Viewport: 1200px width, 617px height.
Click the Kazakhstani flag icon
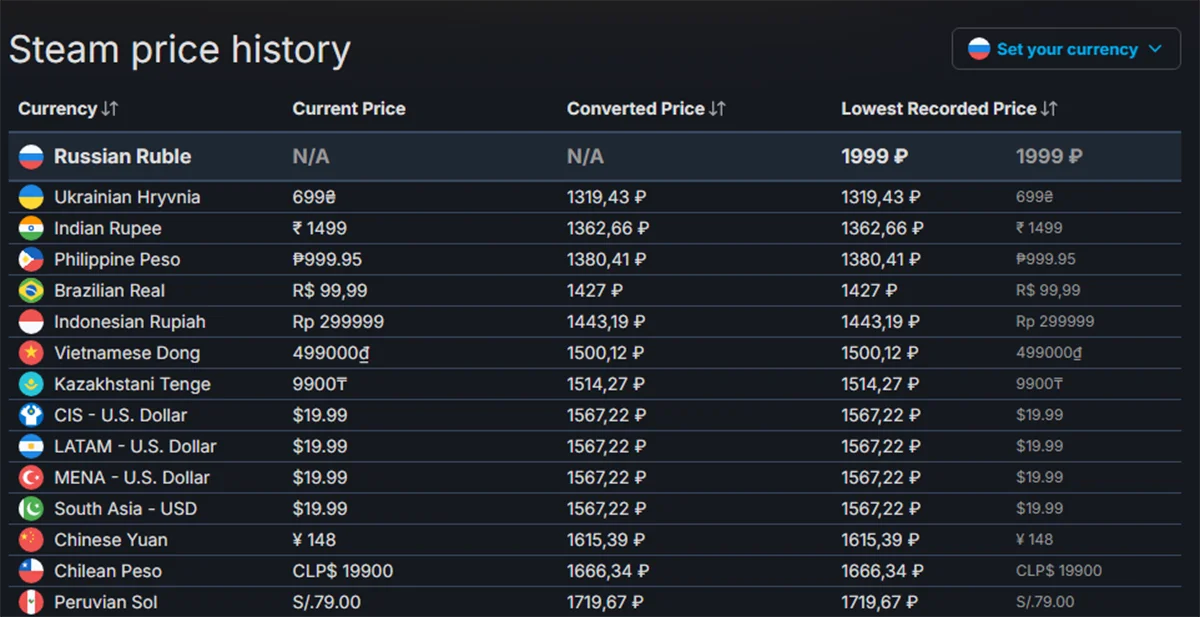31,384
